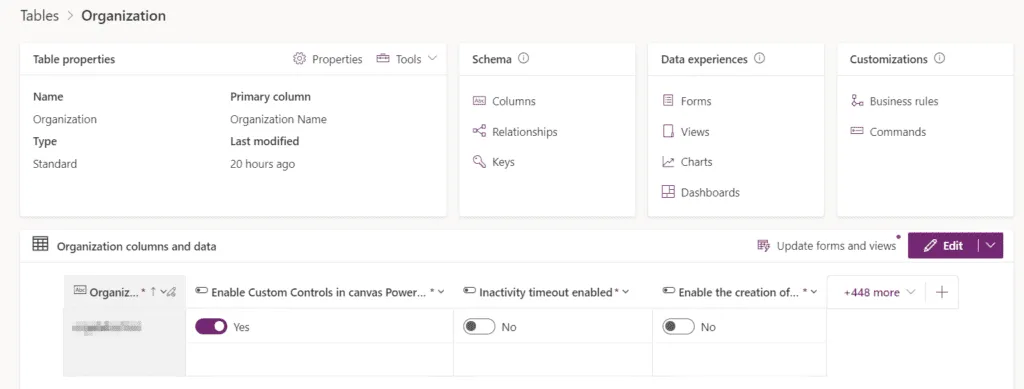Open the Columns link
The width and height of the screenshot is (1024, 389).
coord(513,101)
